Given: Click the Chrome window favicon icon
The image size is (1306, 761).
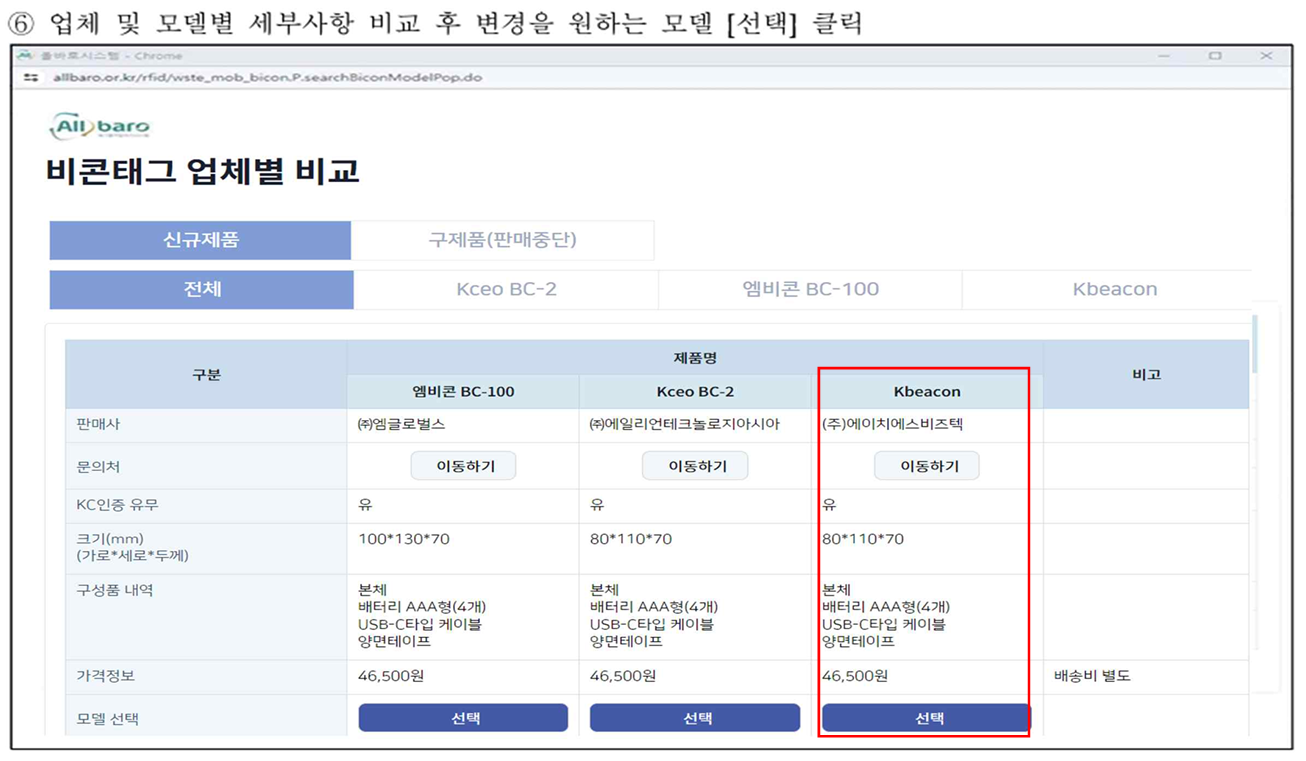Looking at the screenshot, I should pos(26,56).
